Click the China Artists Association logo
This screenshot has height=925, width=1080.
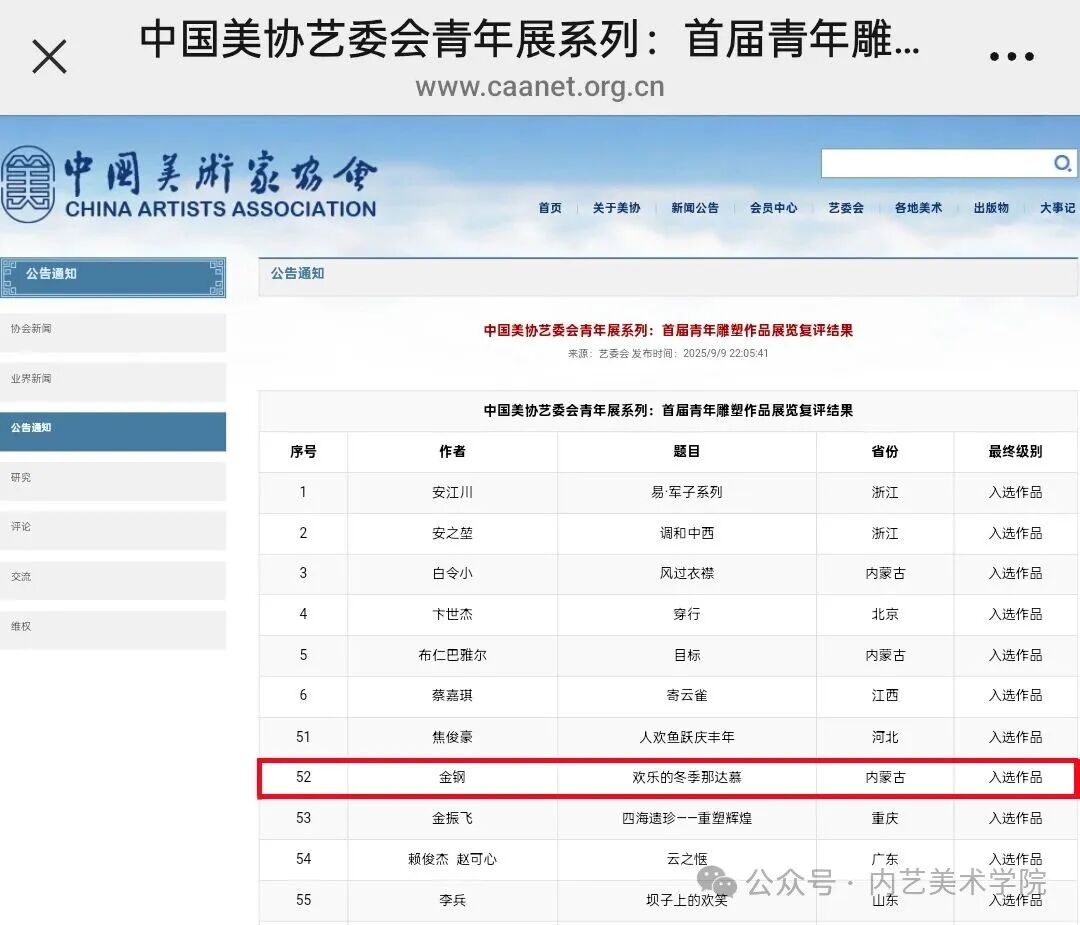tap(190, 185)
